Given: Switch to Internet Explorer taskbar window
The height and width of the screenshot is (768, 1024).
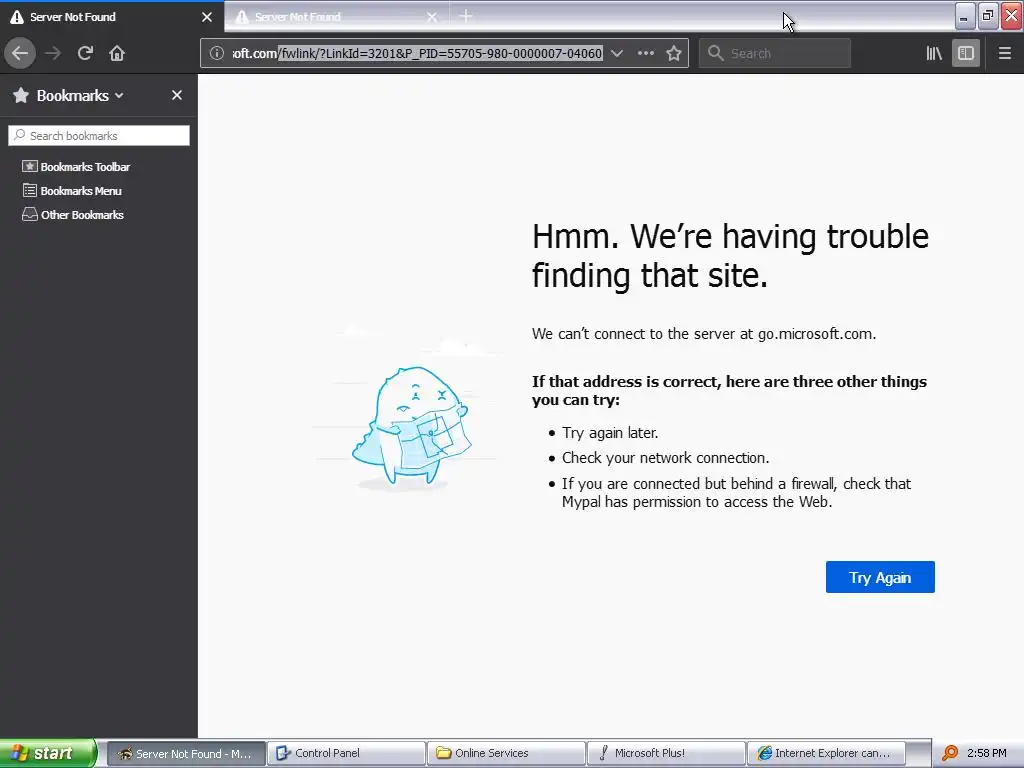Looking at the screenshot, I should tap(826, 753).
